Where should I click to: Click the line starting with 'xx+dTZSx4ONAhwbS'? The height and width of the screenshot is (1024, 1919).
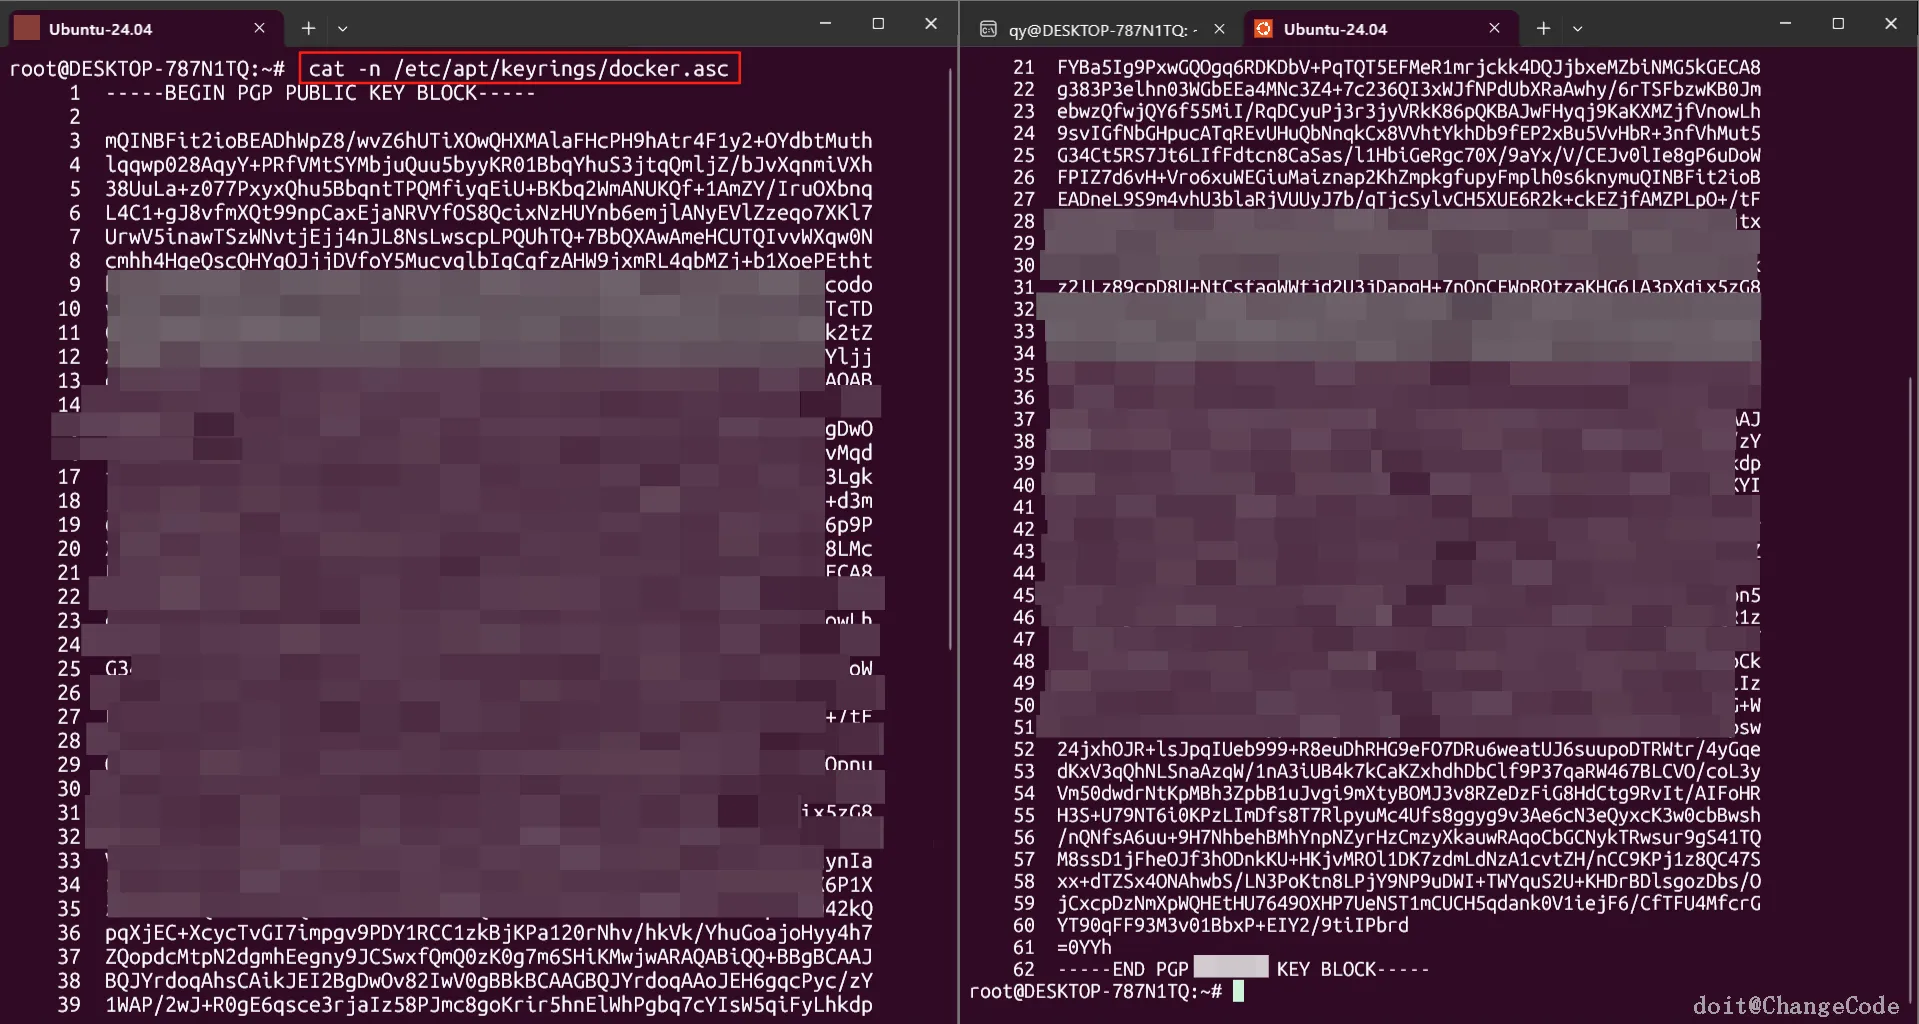1408,881
